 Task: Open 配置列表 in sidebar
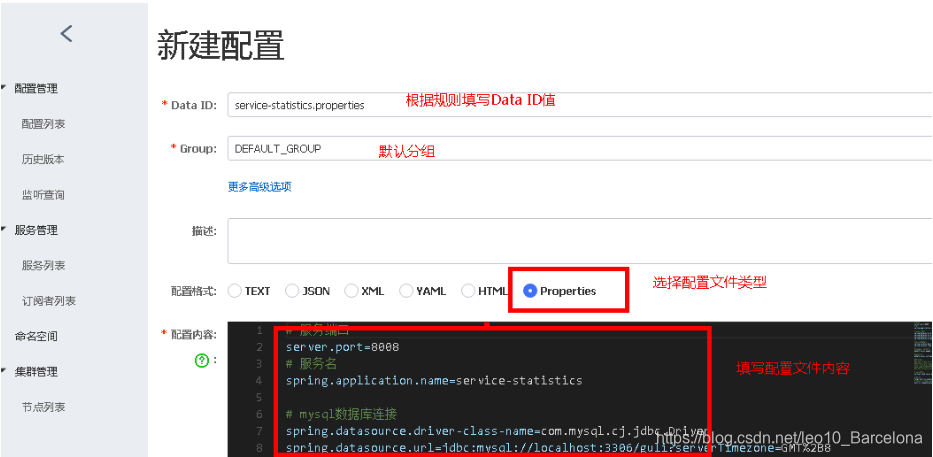43,124
